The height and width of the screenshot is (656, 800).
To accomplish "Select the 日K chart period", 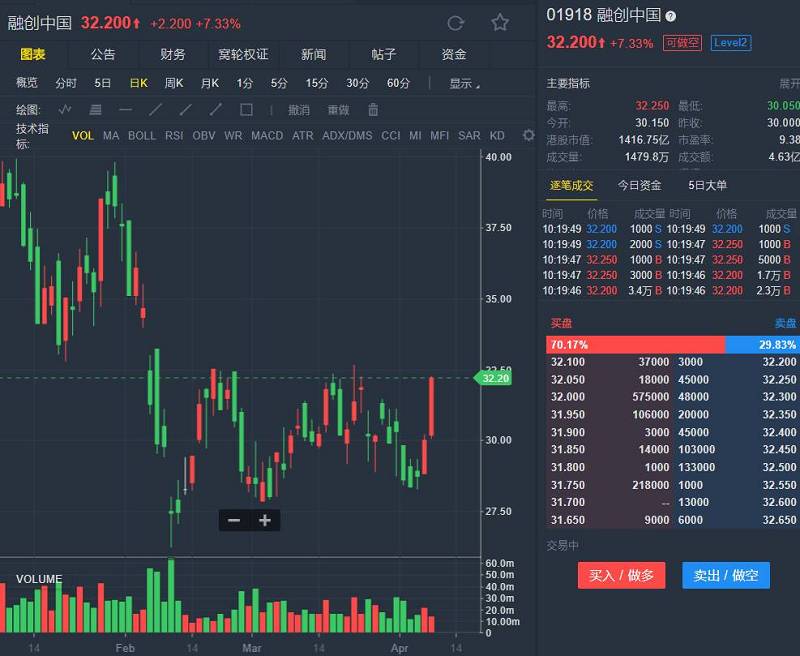I will click(x=139, y=83).
